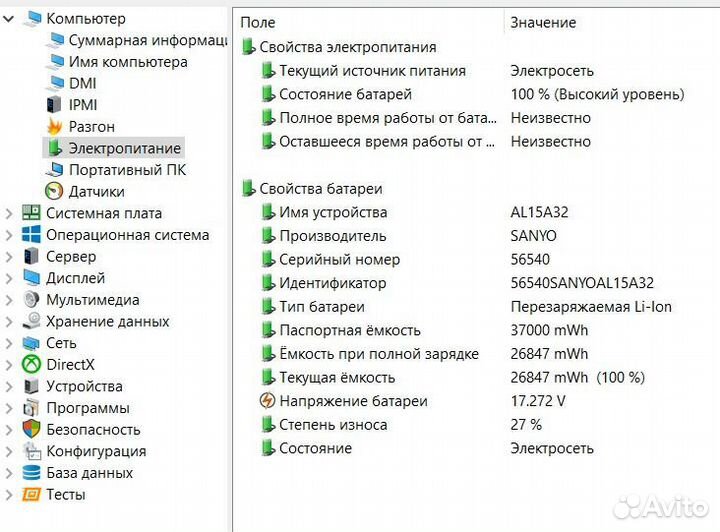The image size is (720, 532).
Task: Click the Разгон flame icon
Action: 55,126
